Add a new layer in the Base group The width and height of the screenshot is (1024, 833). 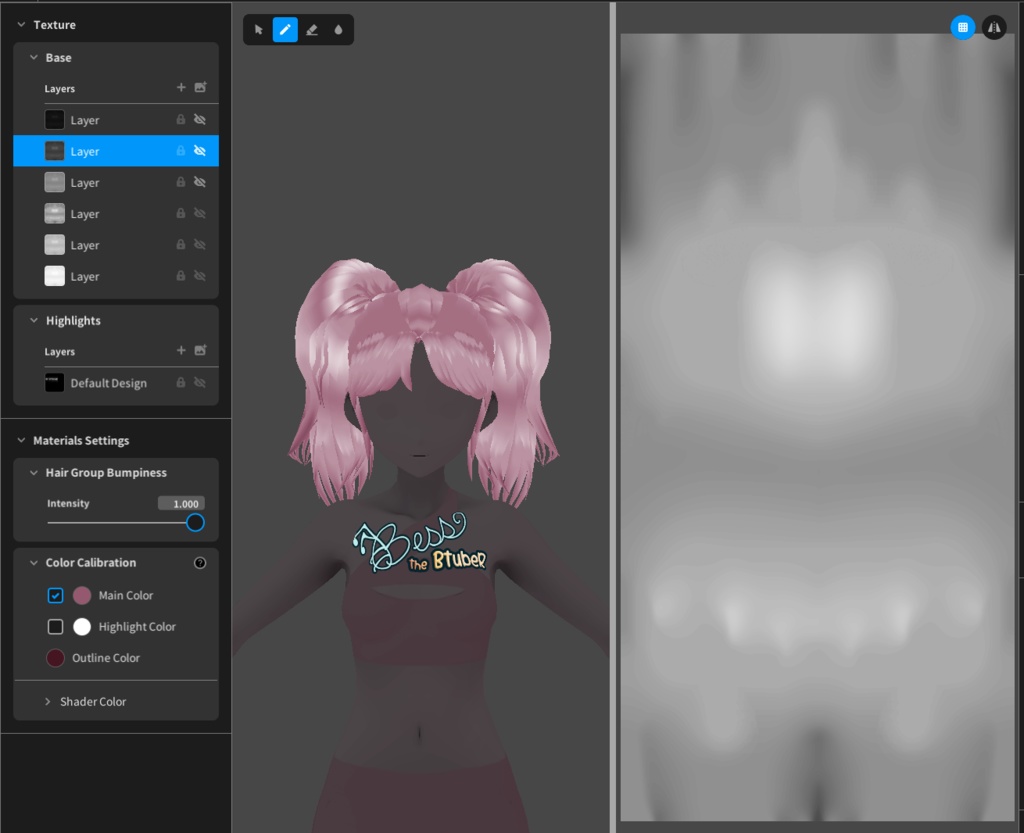coord(181,88)
